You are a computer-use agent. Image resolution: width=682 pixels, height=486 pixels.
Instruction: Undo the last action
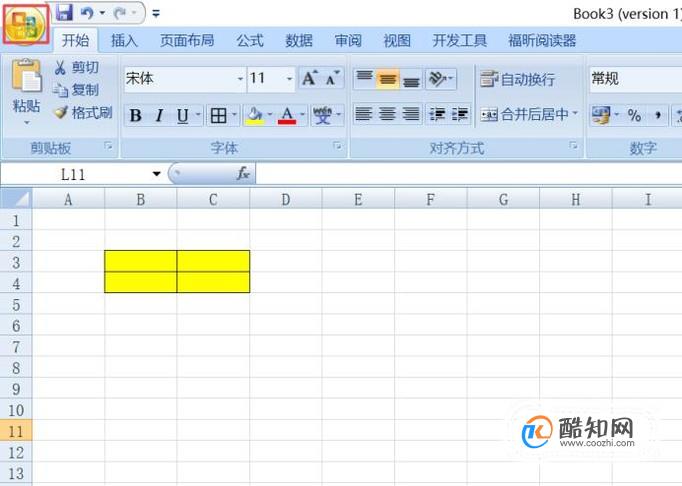point(87,13)
